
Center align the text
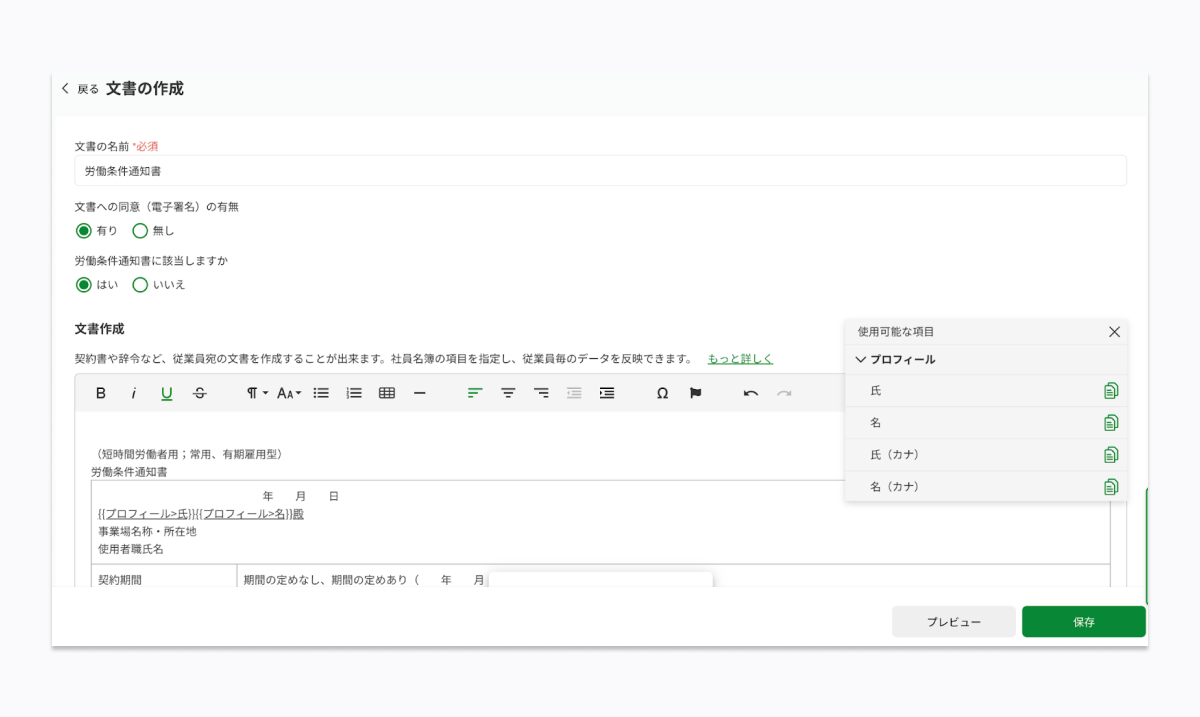(507, 393)
